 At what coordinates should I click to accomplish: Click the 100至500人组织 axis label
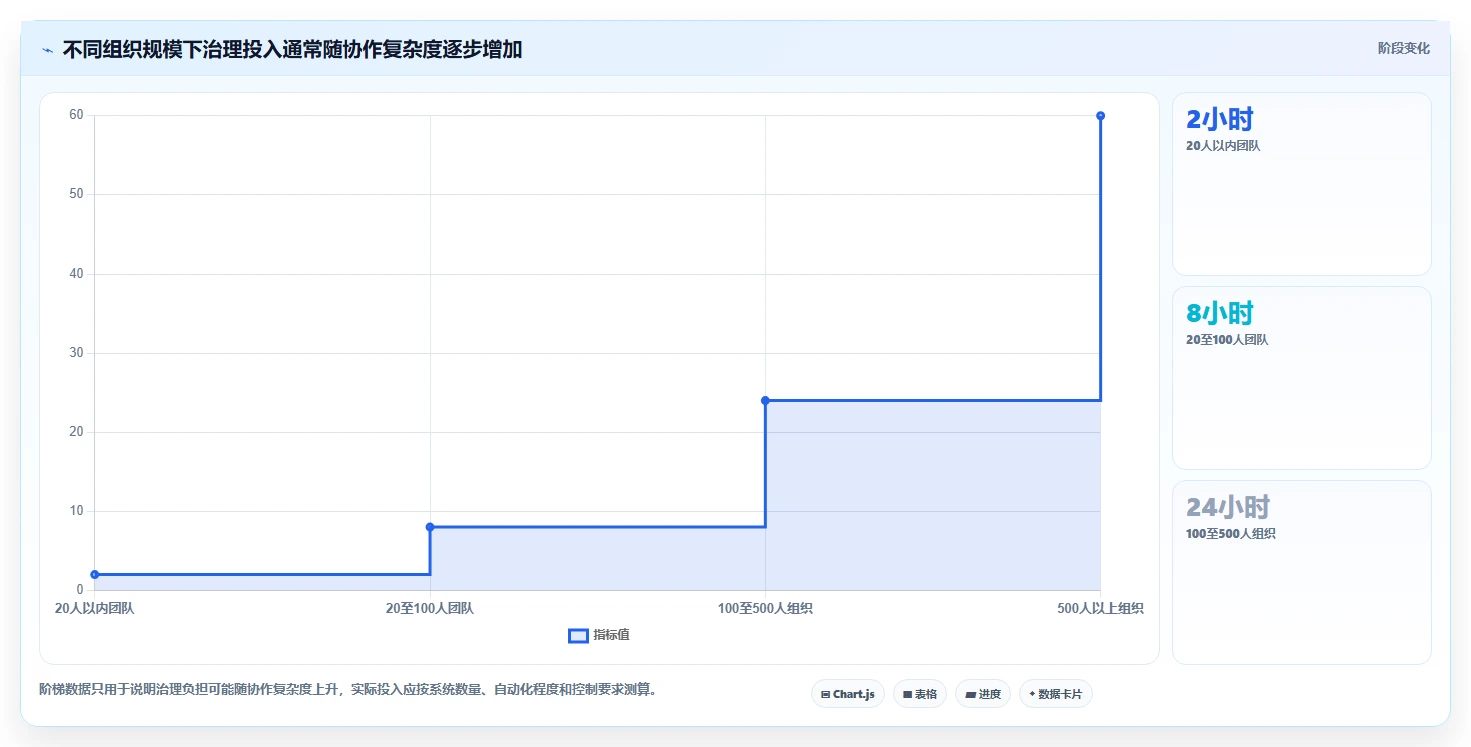tap(765, 608)
